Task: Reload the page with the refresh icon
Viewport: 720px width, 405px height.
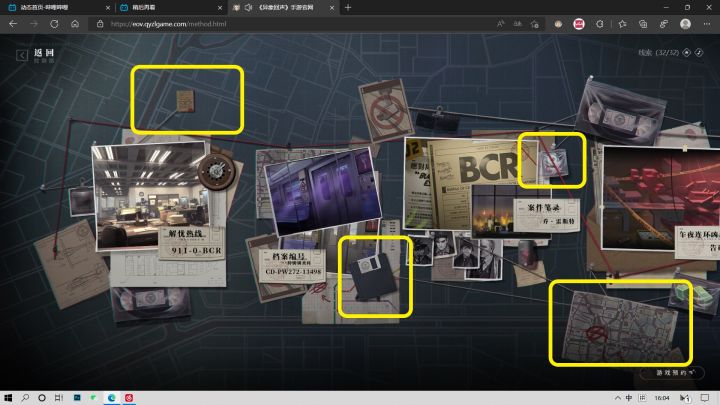Action: click(54, 24)
